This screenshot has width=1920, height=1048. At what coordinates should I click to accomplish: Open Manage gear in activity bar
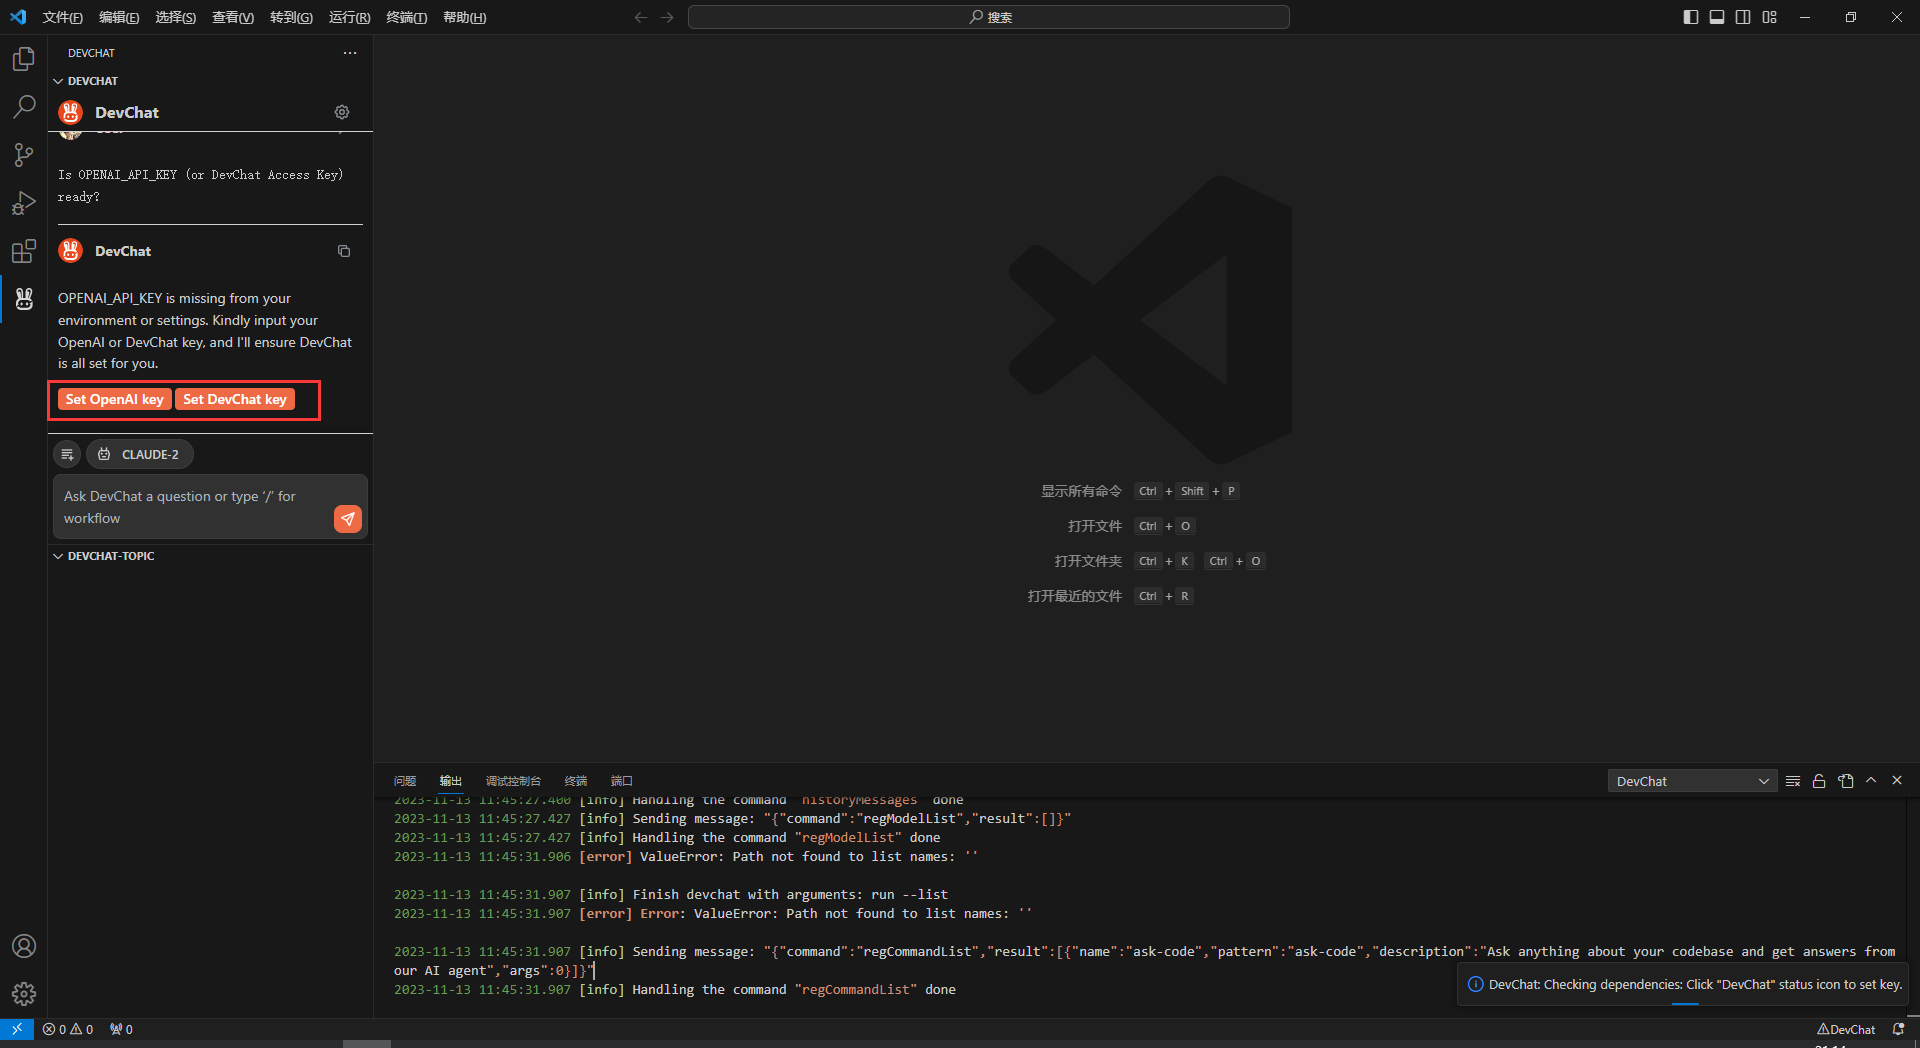coord(24,994)
